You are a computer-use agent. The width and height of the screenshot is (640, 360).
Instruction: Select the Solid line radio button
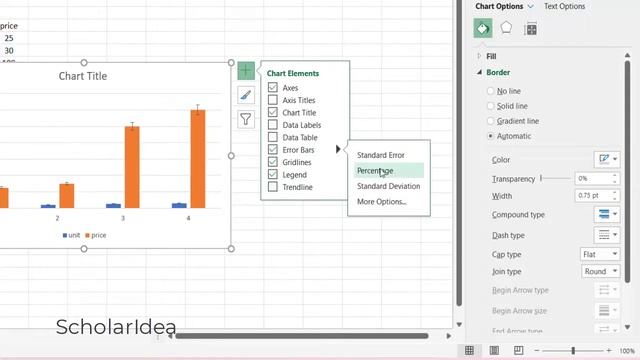491,106
